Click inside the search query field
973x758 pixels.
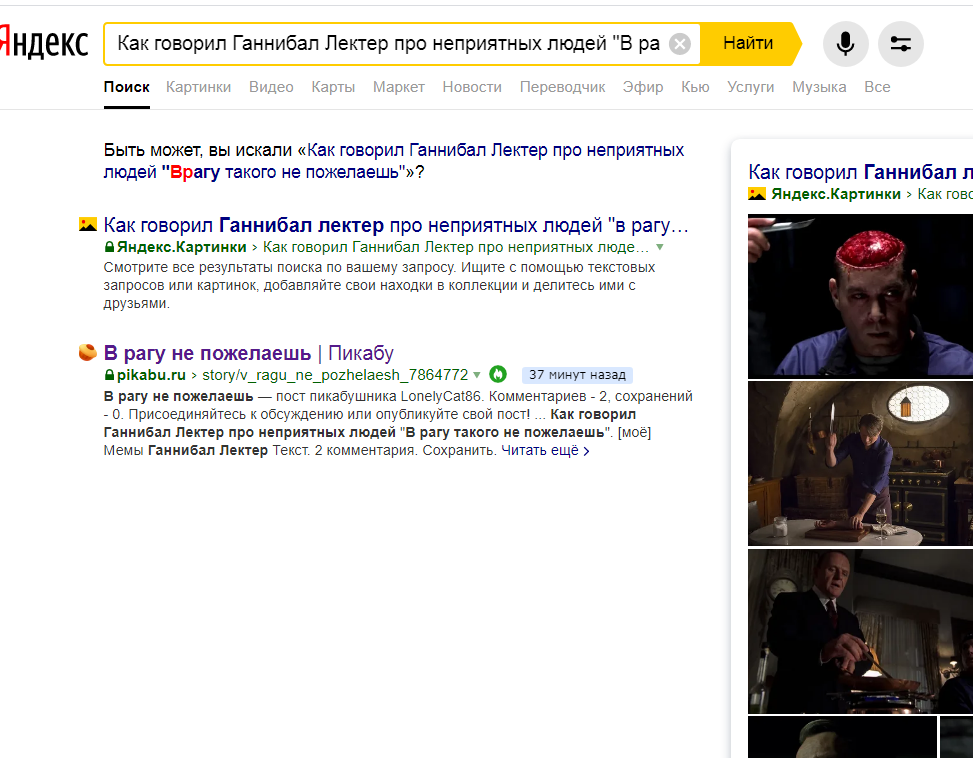(x=388, y=44)
